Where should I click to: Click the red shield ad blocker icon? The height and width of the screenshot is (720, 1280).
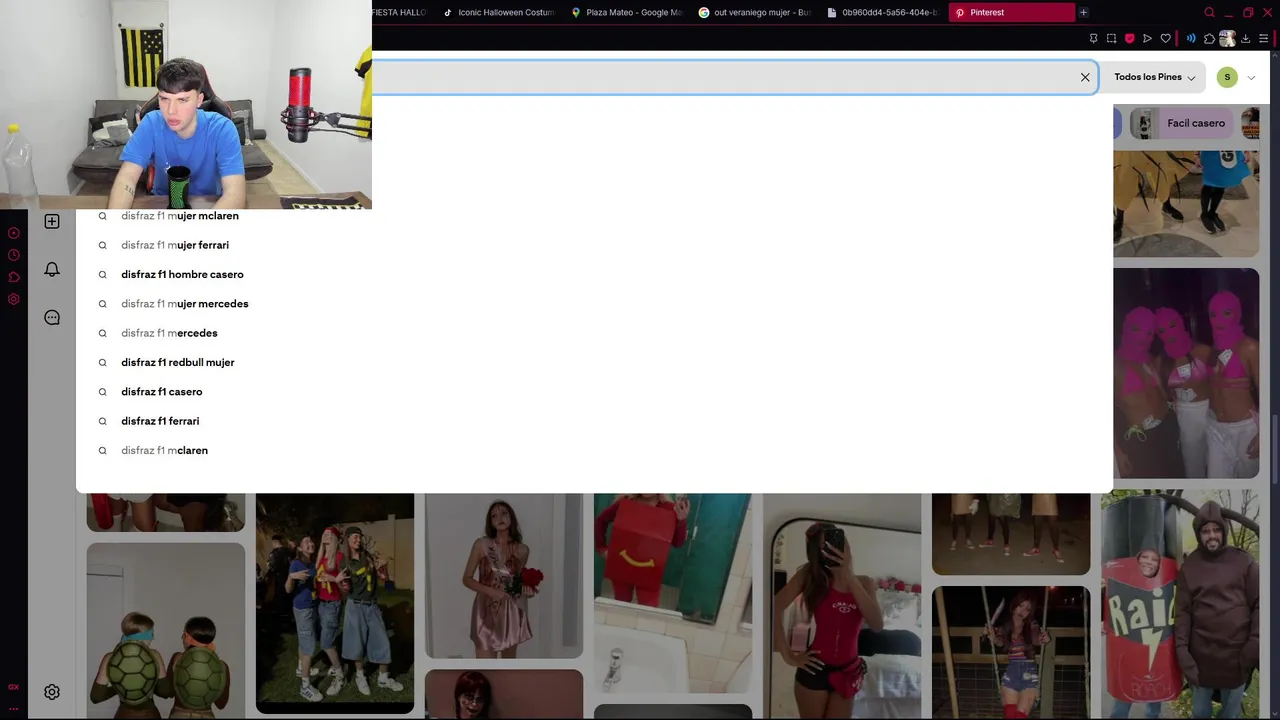(x=1129, y=39)
